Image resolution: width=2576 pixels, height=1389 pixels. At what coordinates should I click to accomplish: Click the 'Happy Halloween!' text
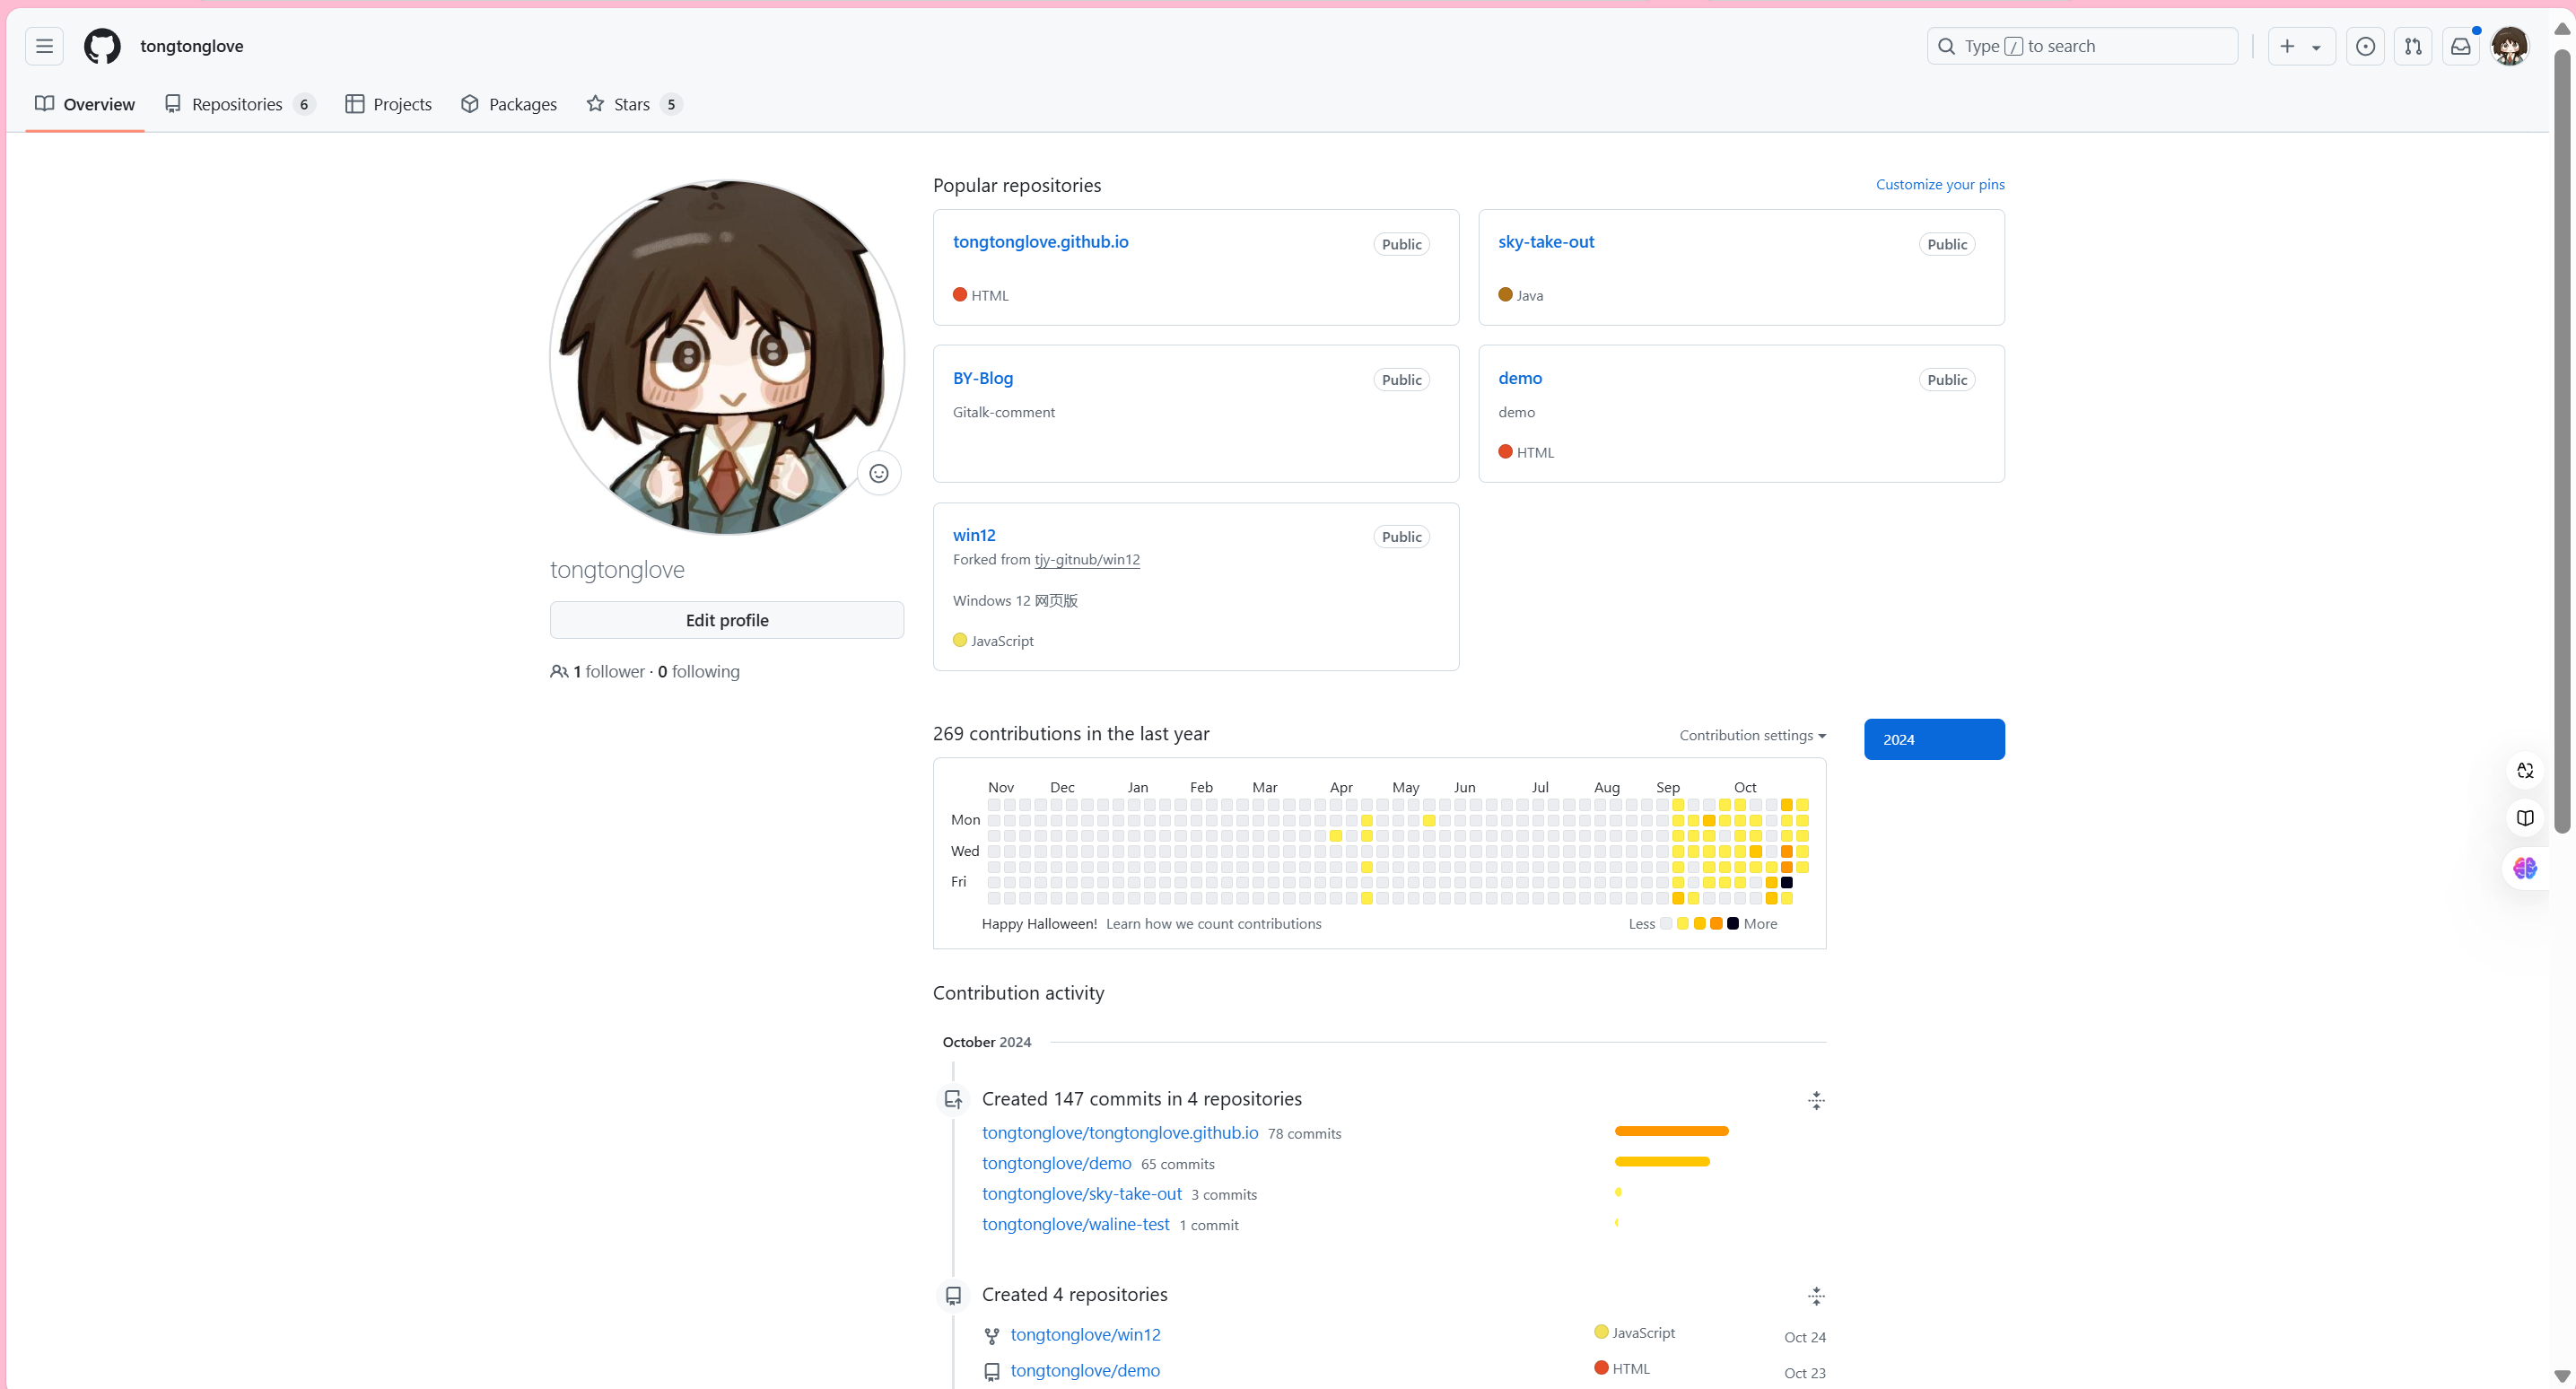[x=1039, y=924]
